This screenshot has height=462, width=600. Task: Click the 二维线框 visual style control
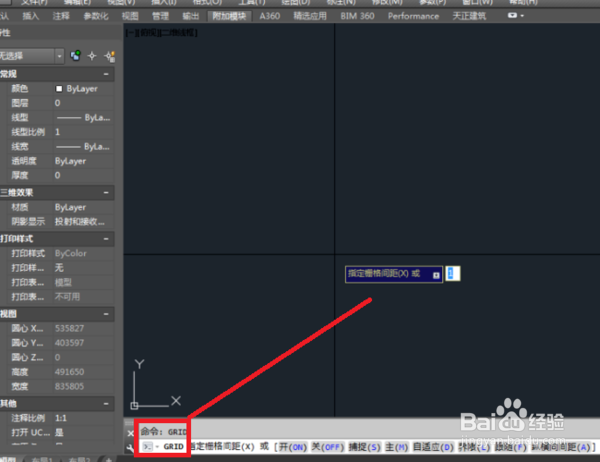[x=177, y=33]
